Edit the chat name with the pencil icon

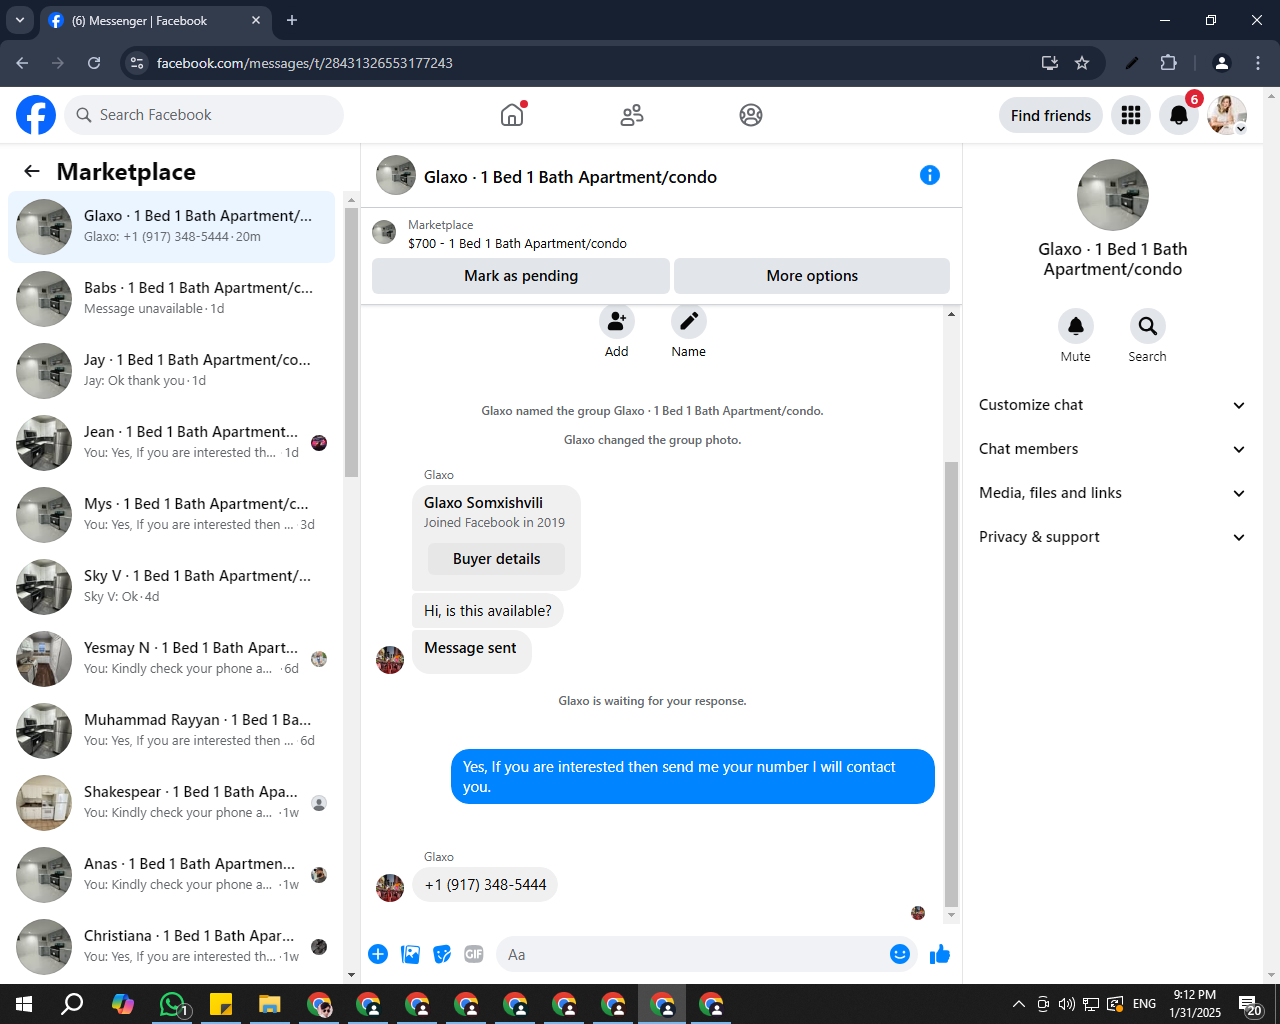coord(689,322)
